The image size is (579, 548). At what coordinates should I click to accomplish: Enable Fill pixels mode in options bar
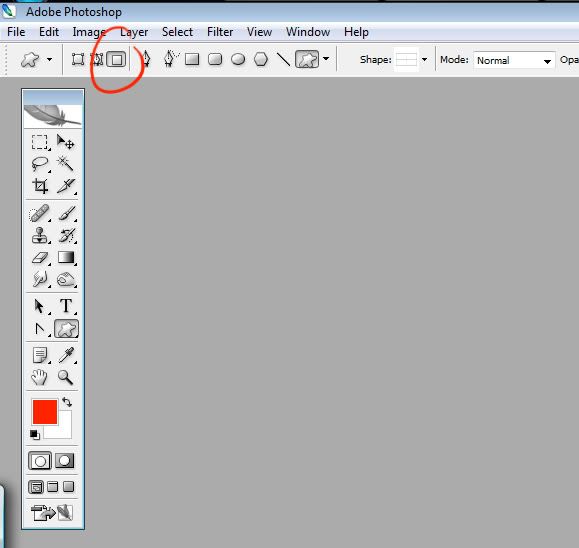(x=117, y=59)
